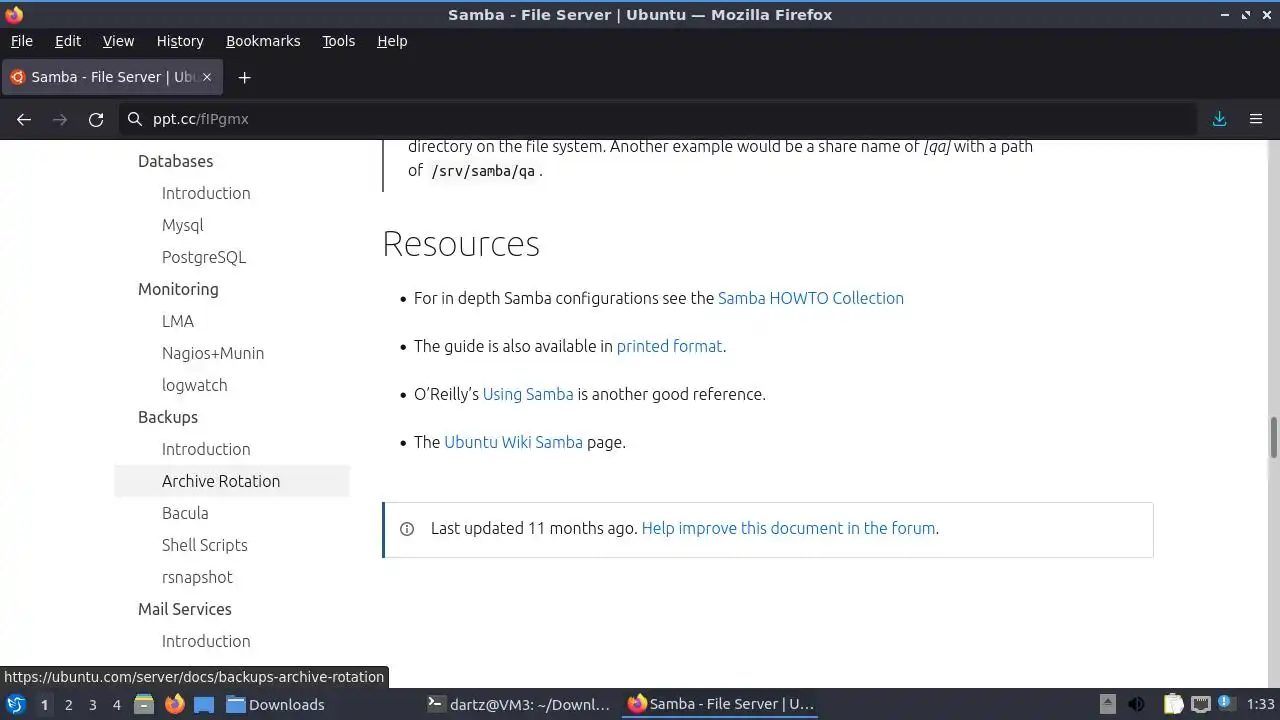Open the Firefox downloads panel
This screenshot has width=1280, height=720.
click(1220, 119)
